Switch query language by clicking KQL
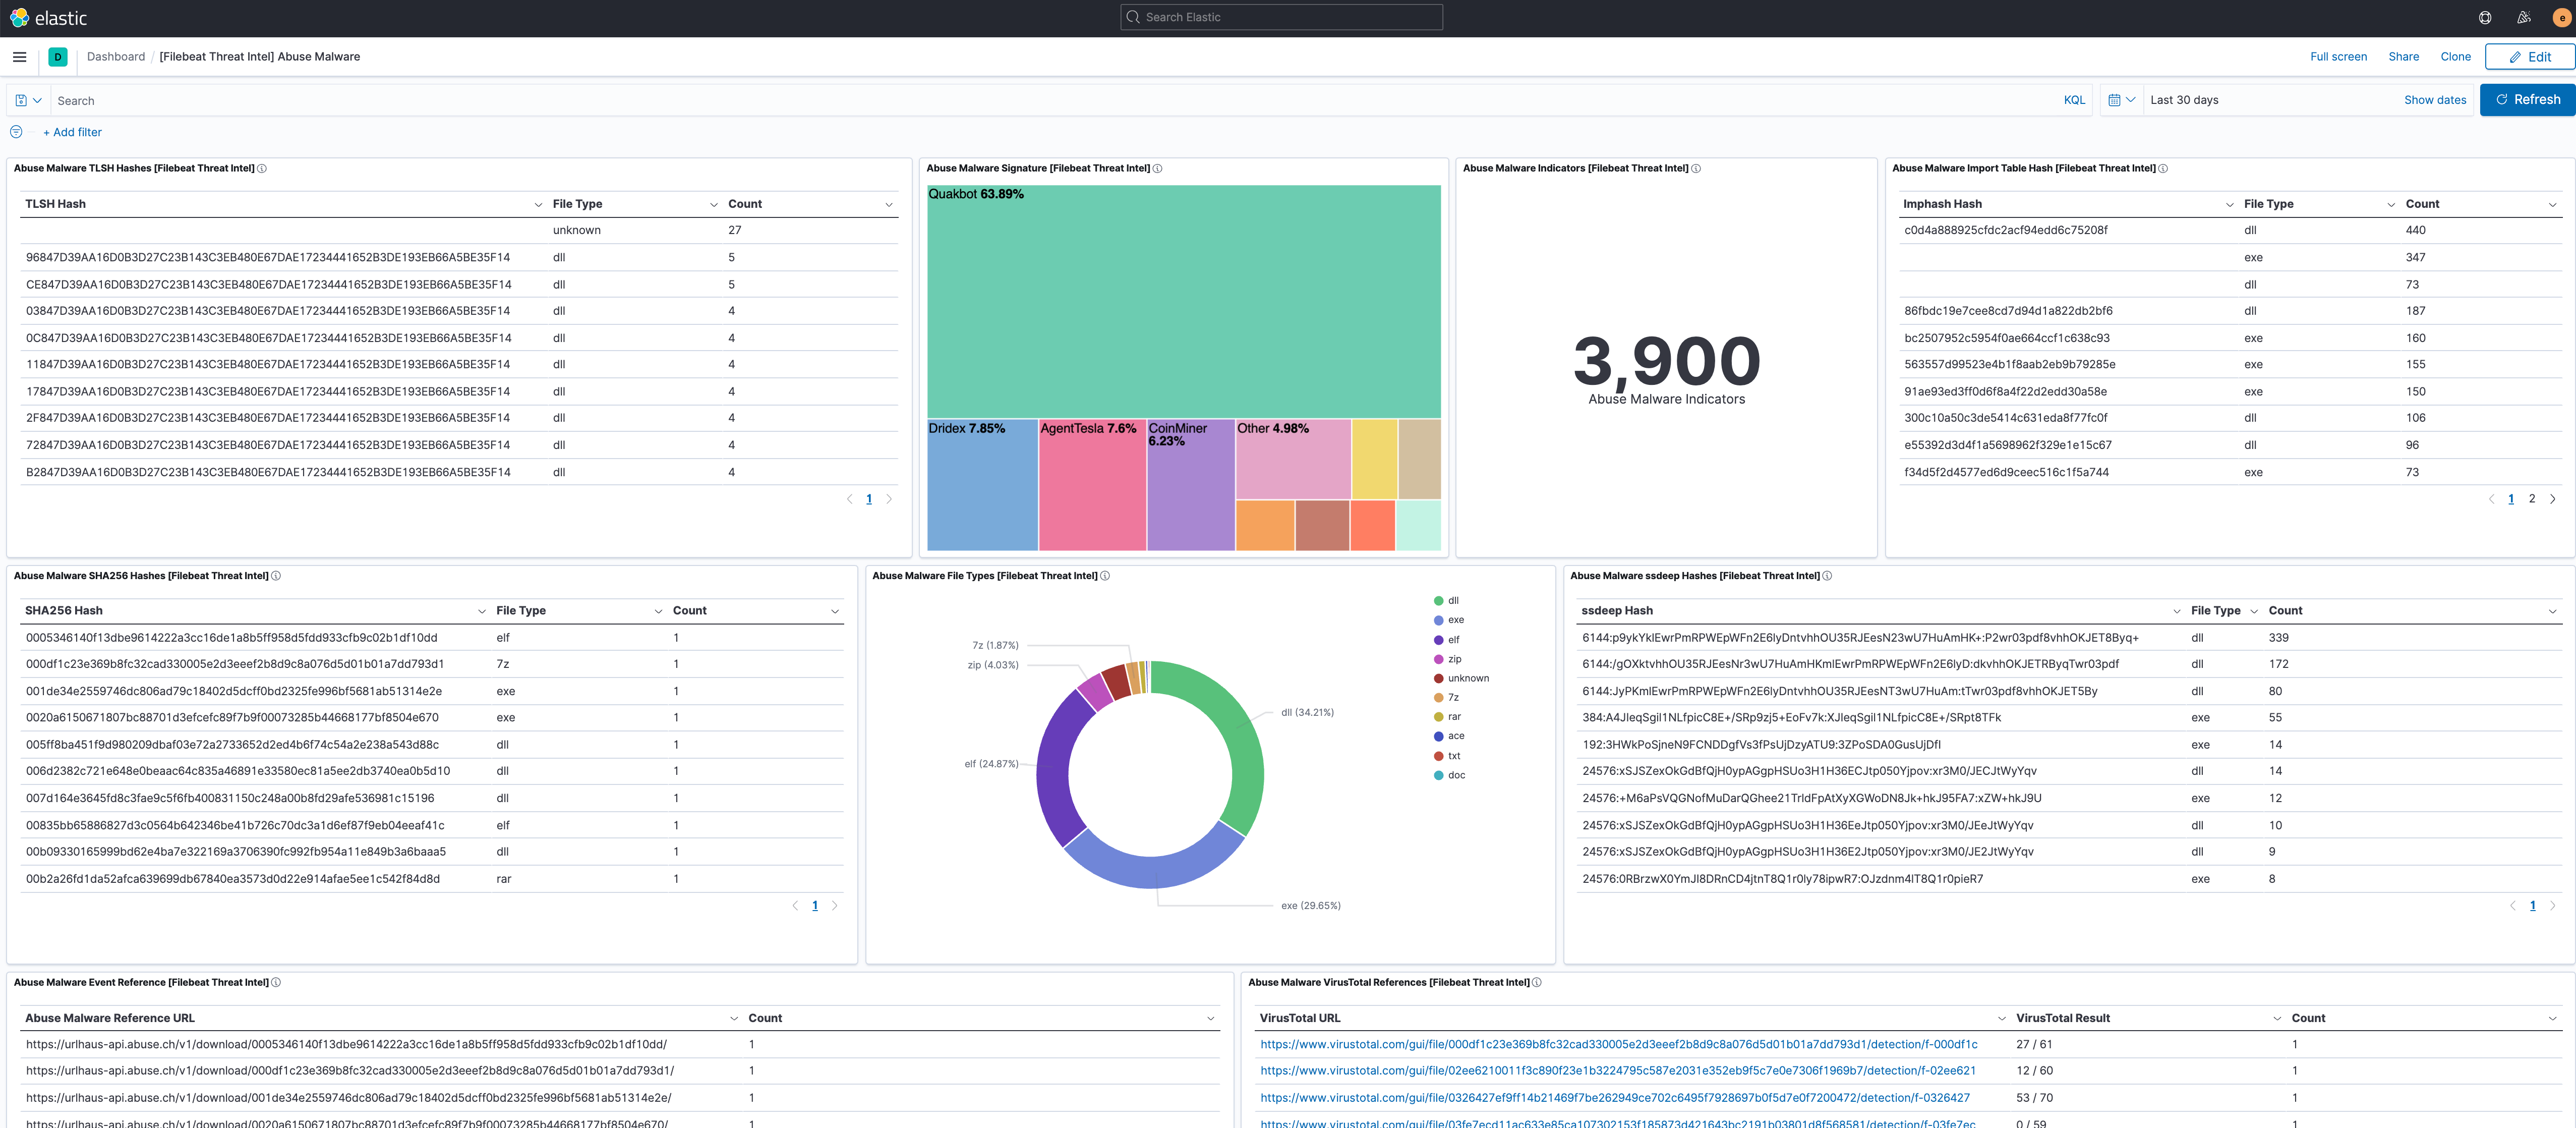 click(2074, 100)
